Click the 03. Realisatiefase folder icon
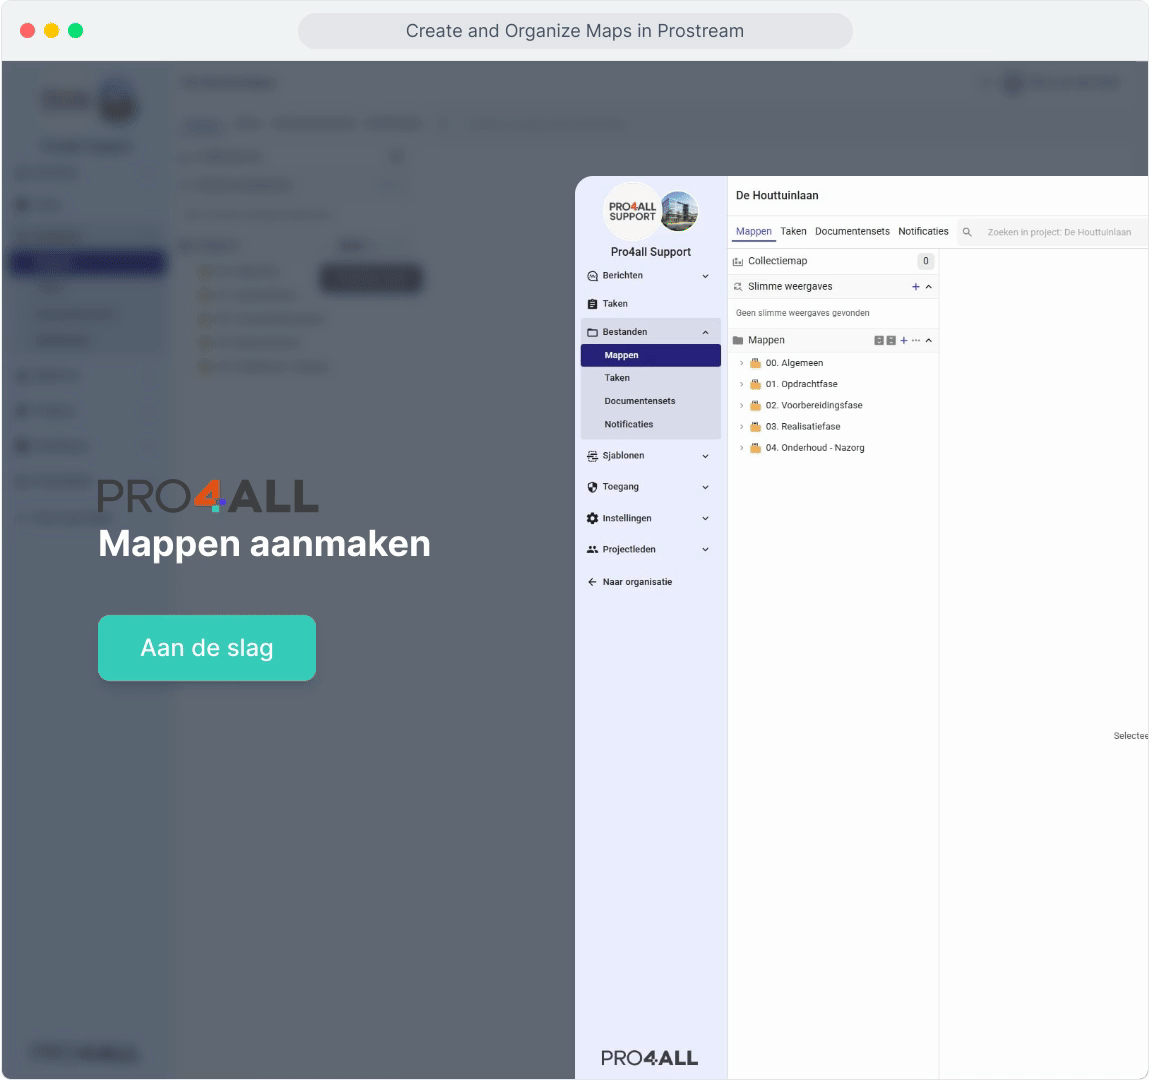The image size is (1150, 1080). pyautogui.click(x=755, y=427)
